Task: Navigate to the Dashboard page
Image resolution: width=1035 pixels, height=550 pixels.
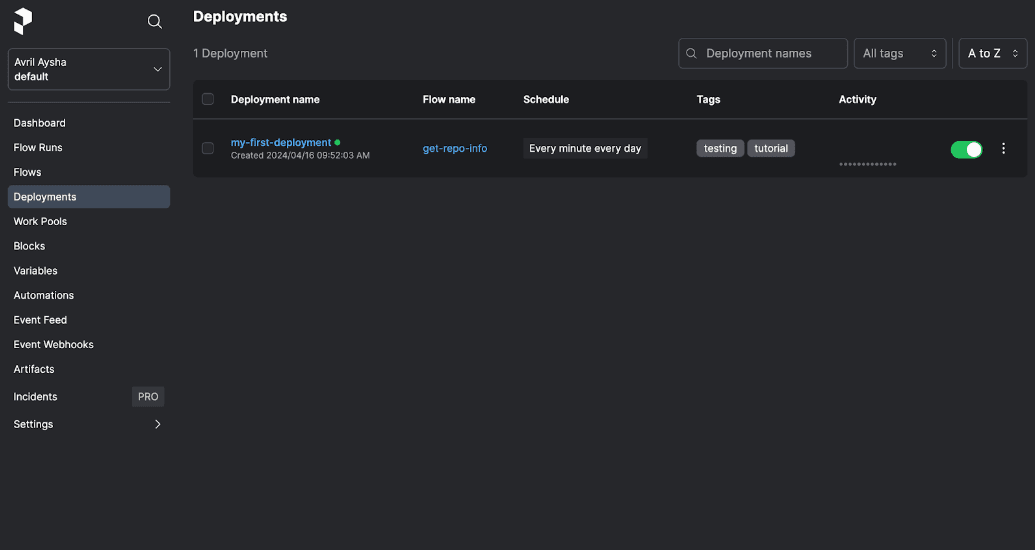Action: click(x=40, y=123)
